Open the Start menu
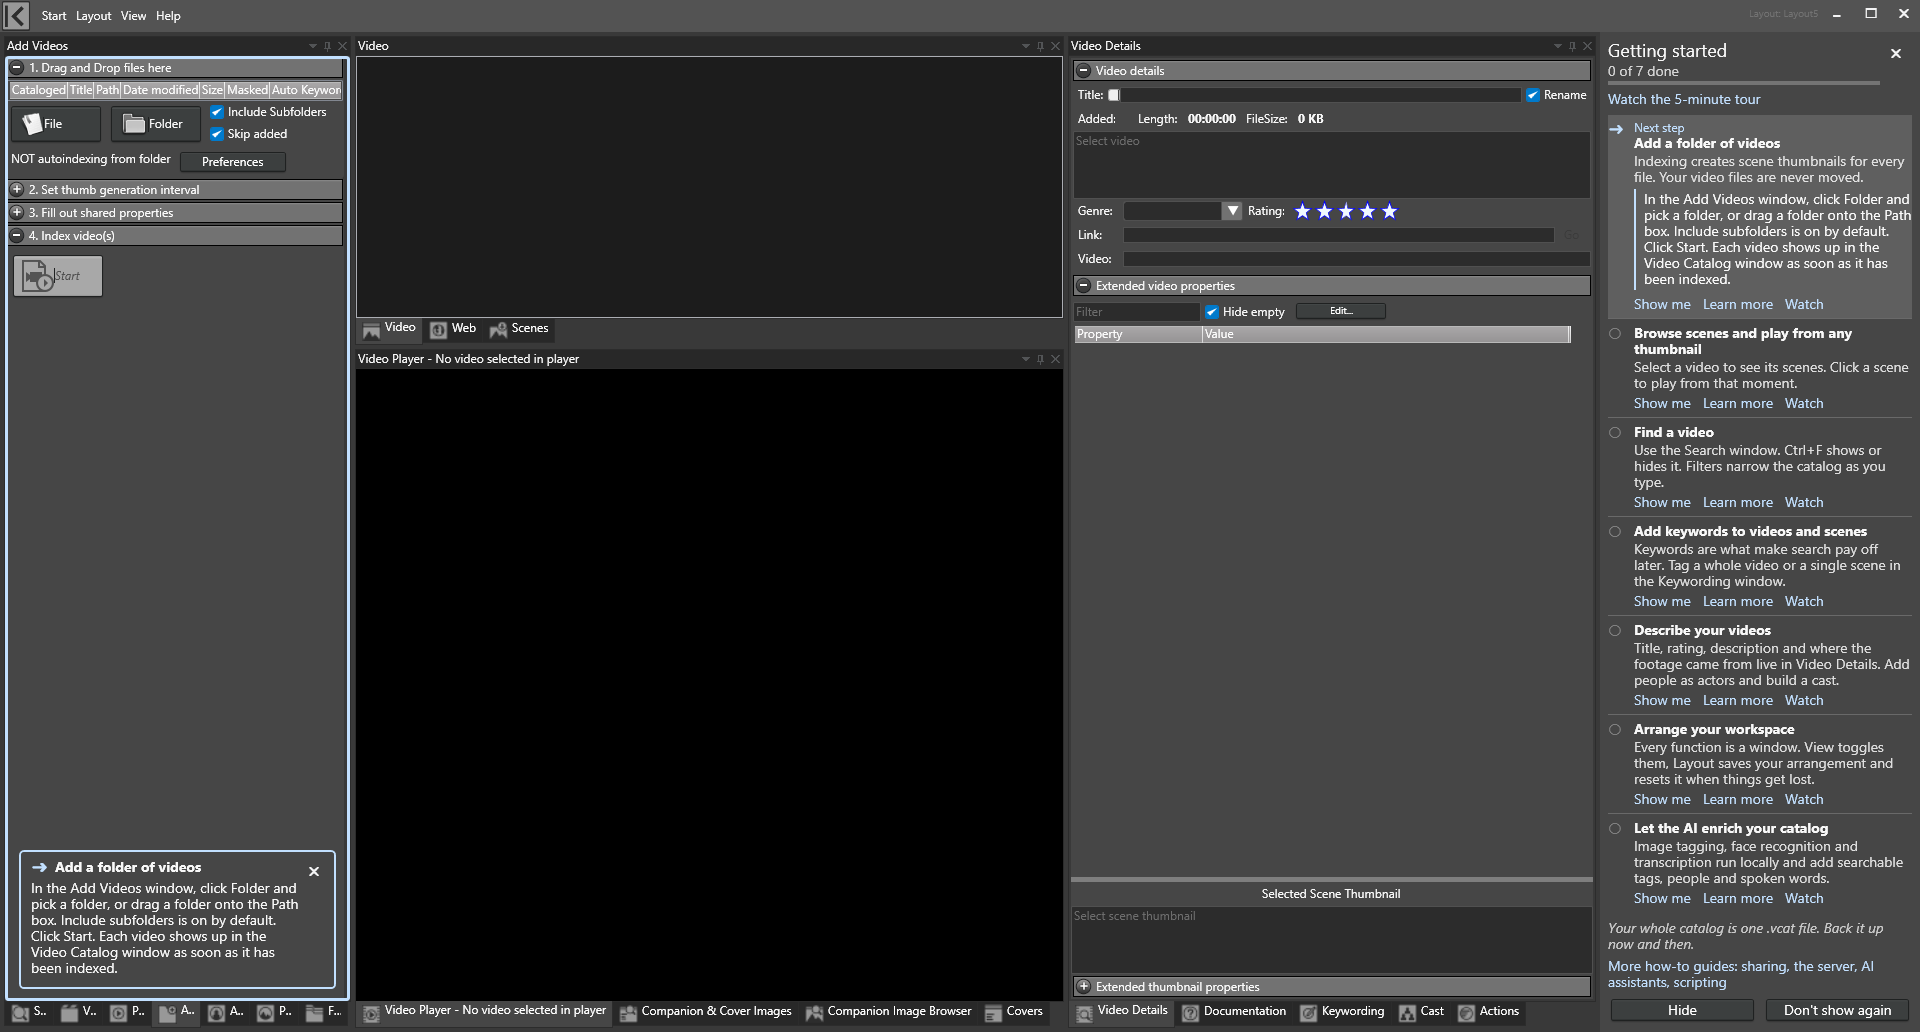This screenshot has height=1032, width=1920. 54,16
